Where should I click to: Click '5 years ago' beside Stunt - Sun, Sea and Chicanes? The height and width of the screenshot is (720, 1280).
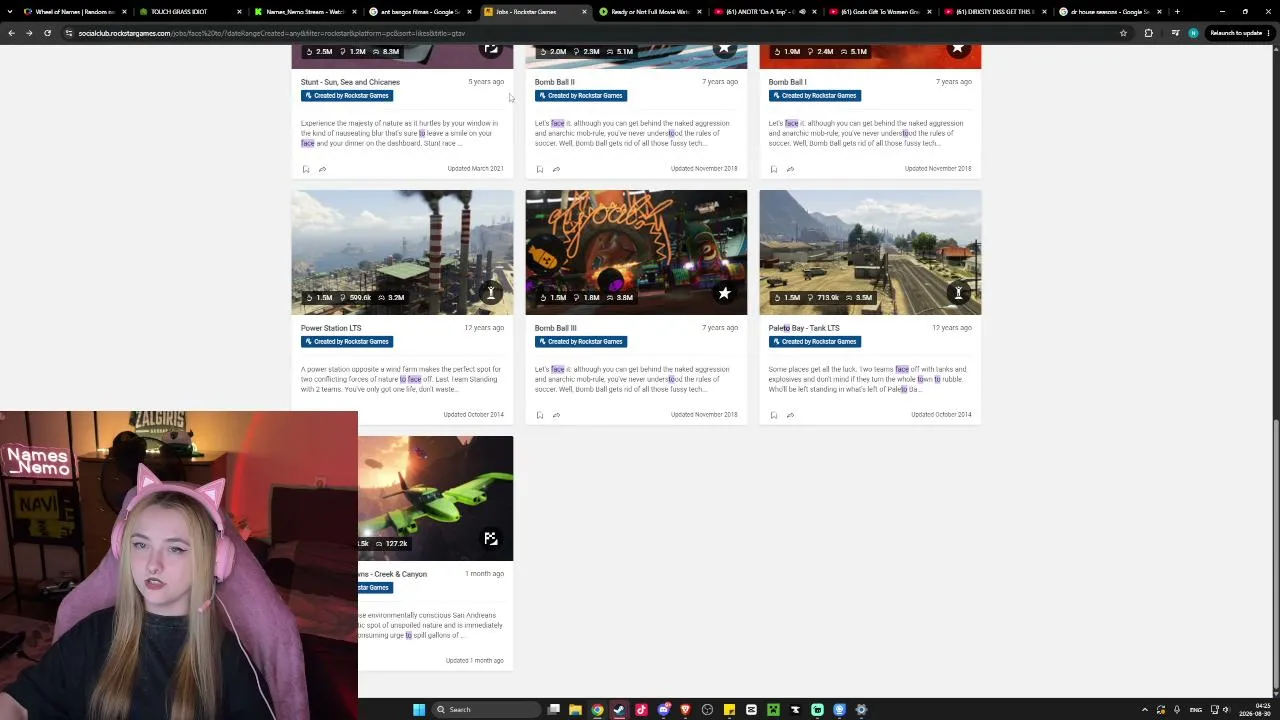pos(486,82)
